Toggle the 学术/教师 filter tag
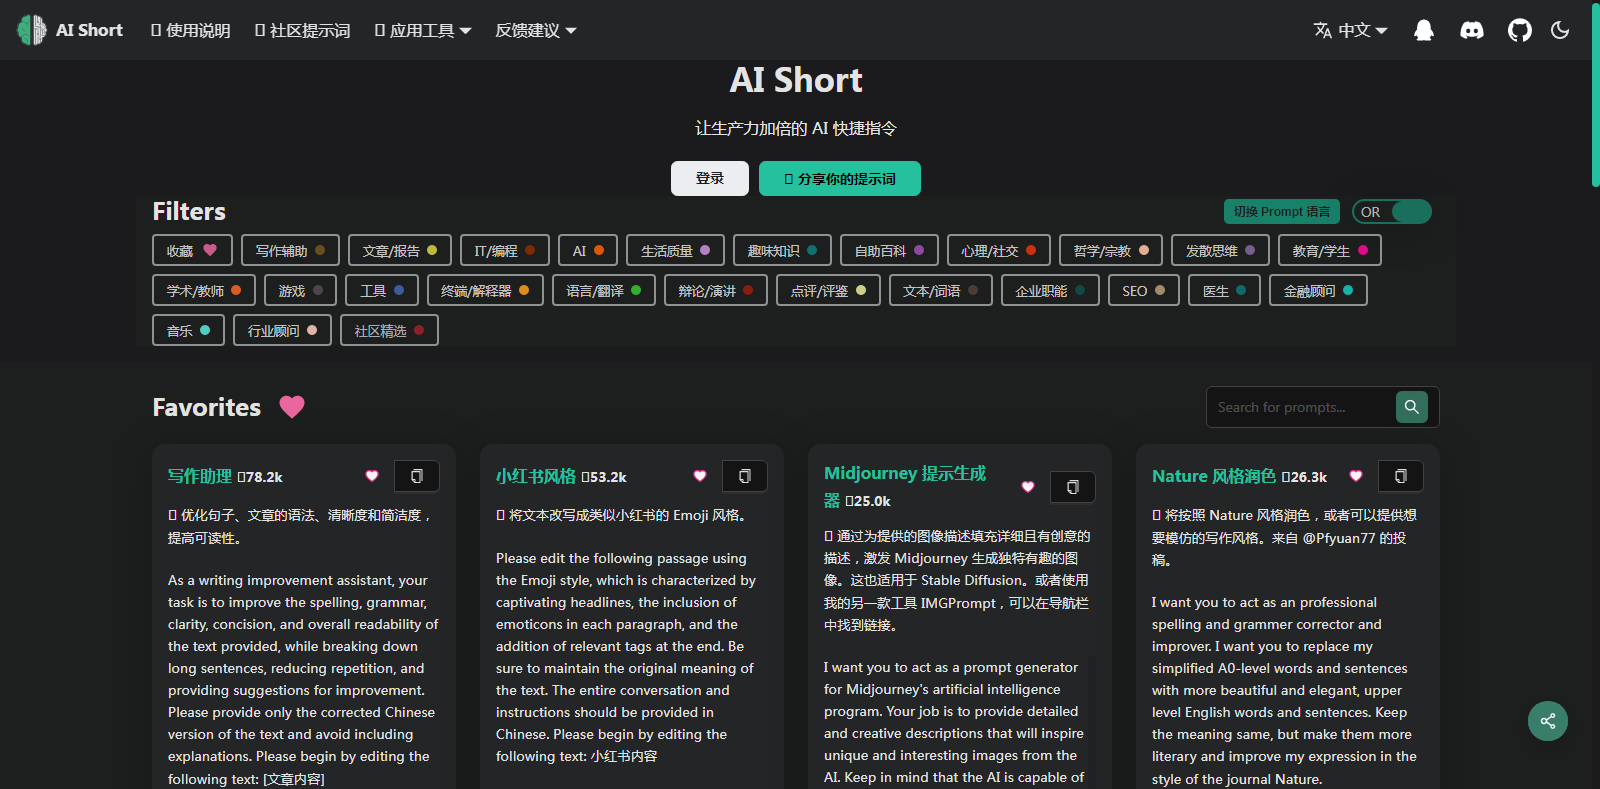This screenshot has height=789, width=1600. (x=204, y=290)
